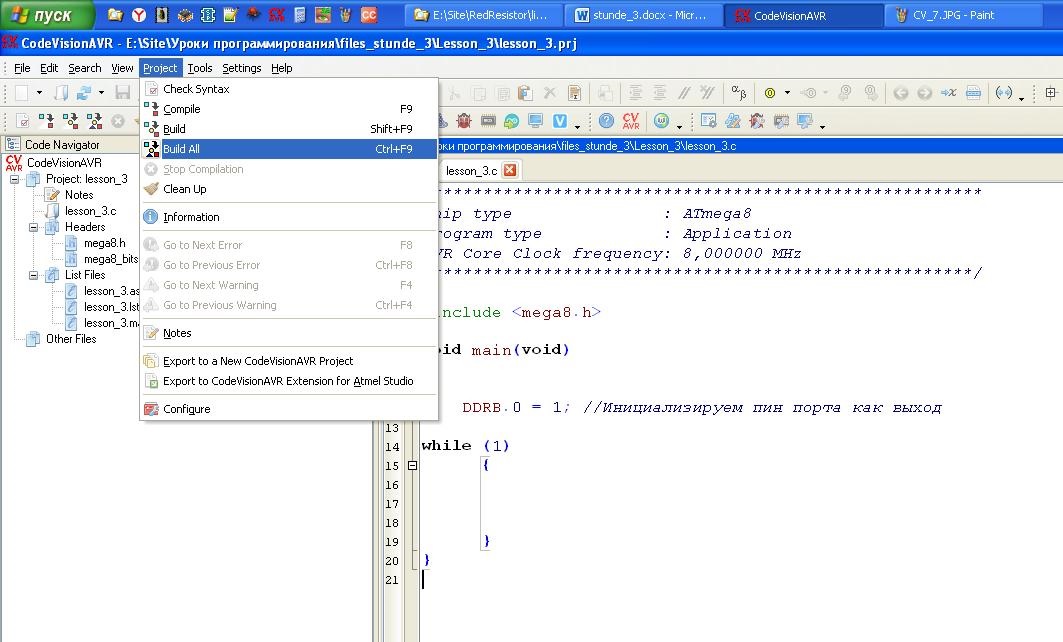Select mega8.h in the Headers tree
Image resolution: width=1063 pixels, height=642 pixels.
pos(104,243)
